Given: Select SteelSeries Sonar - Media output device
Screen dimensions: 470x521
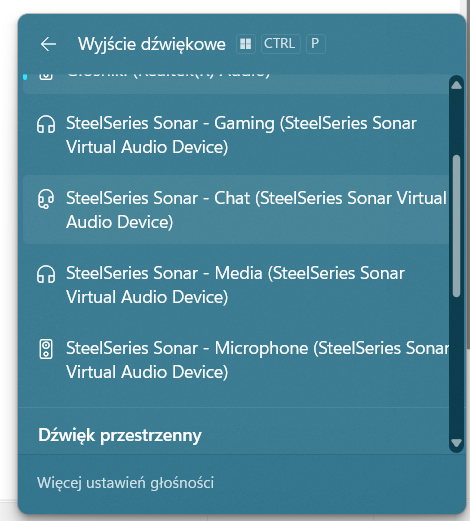Looking at the screenshot, I should pos(236,285).
